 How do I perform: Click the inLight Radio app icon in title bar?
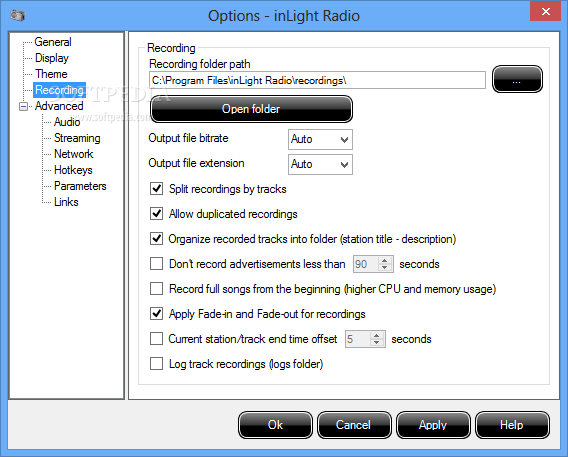click(17, 16)
